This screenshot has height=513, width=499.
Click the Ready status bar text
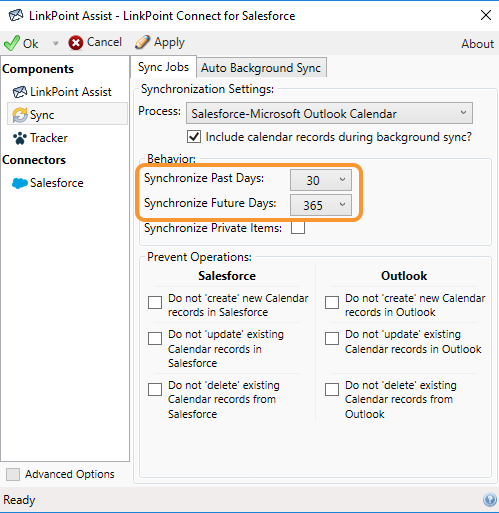point(19,500)
